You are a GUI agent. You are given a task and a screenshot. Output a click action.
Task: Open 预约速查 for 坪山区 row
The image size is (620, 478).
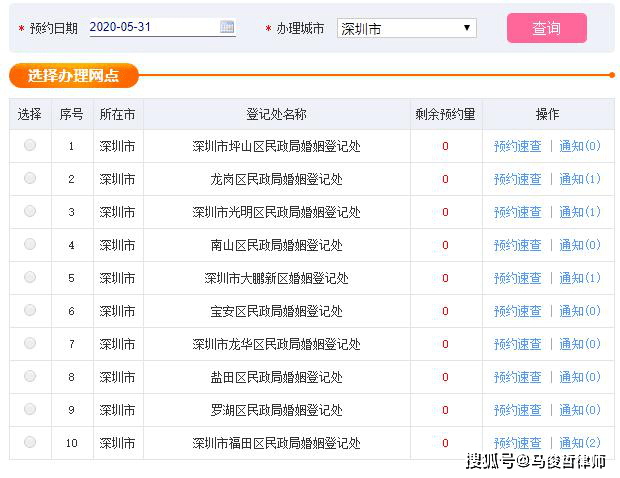coord(518,146)
